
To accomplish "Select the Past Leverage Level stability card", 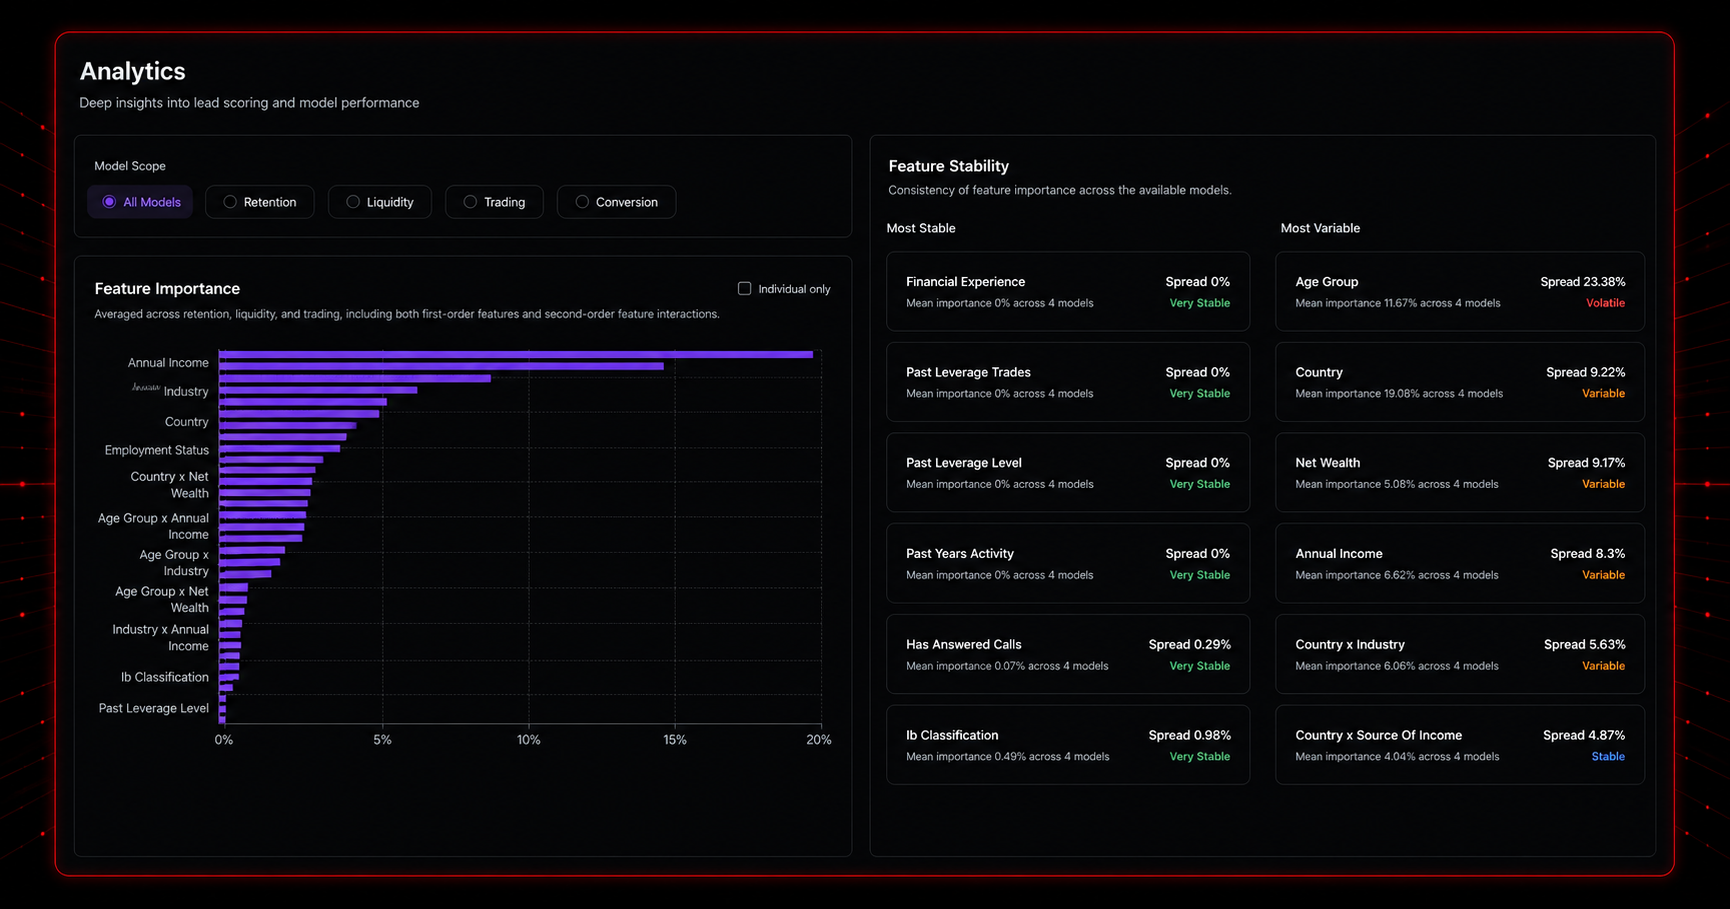I will [1068, 473].
